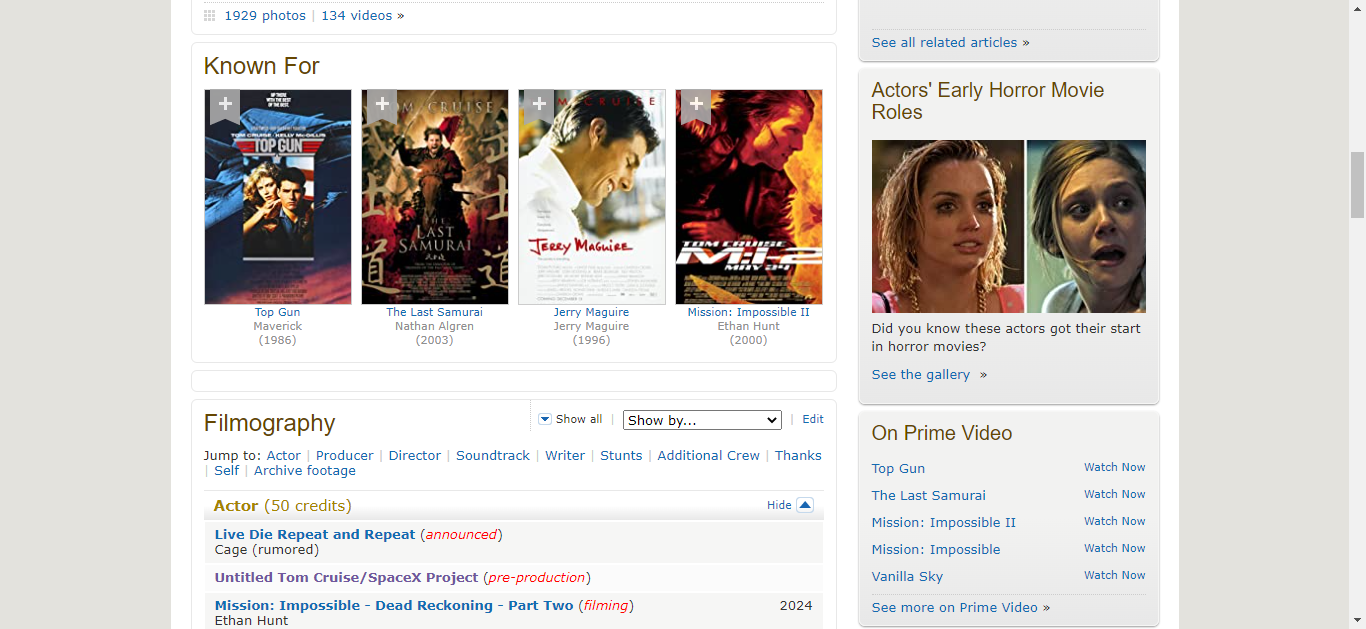This screenshot has width=1366, height=629.
Task: Open Mission: Impossible in Prime Video list
Action: 936,550
